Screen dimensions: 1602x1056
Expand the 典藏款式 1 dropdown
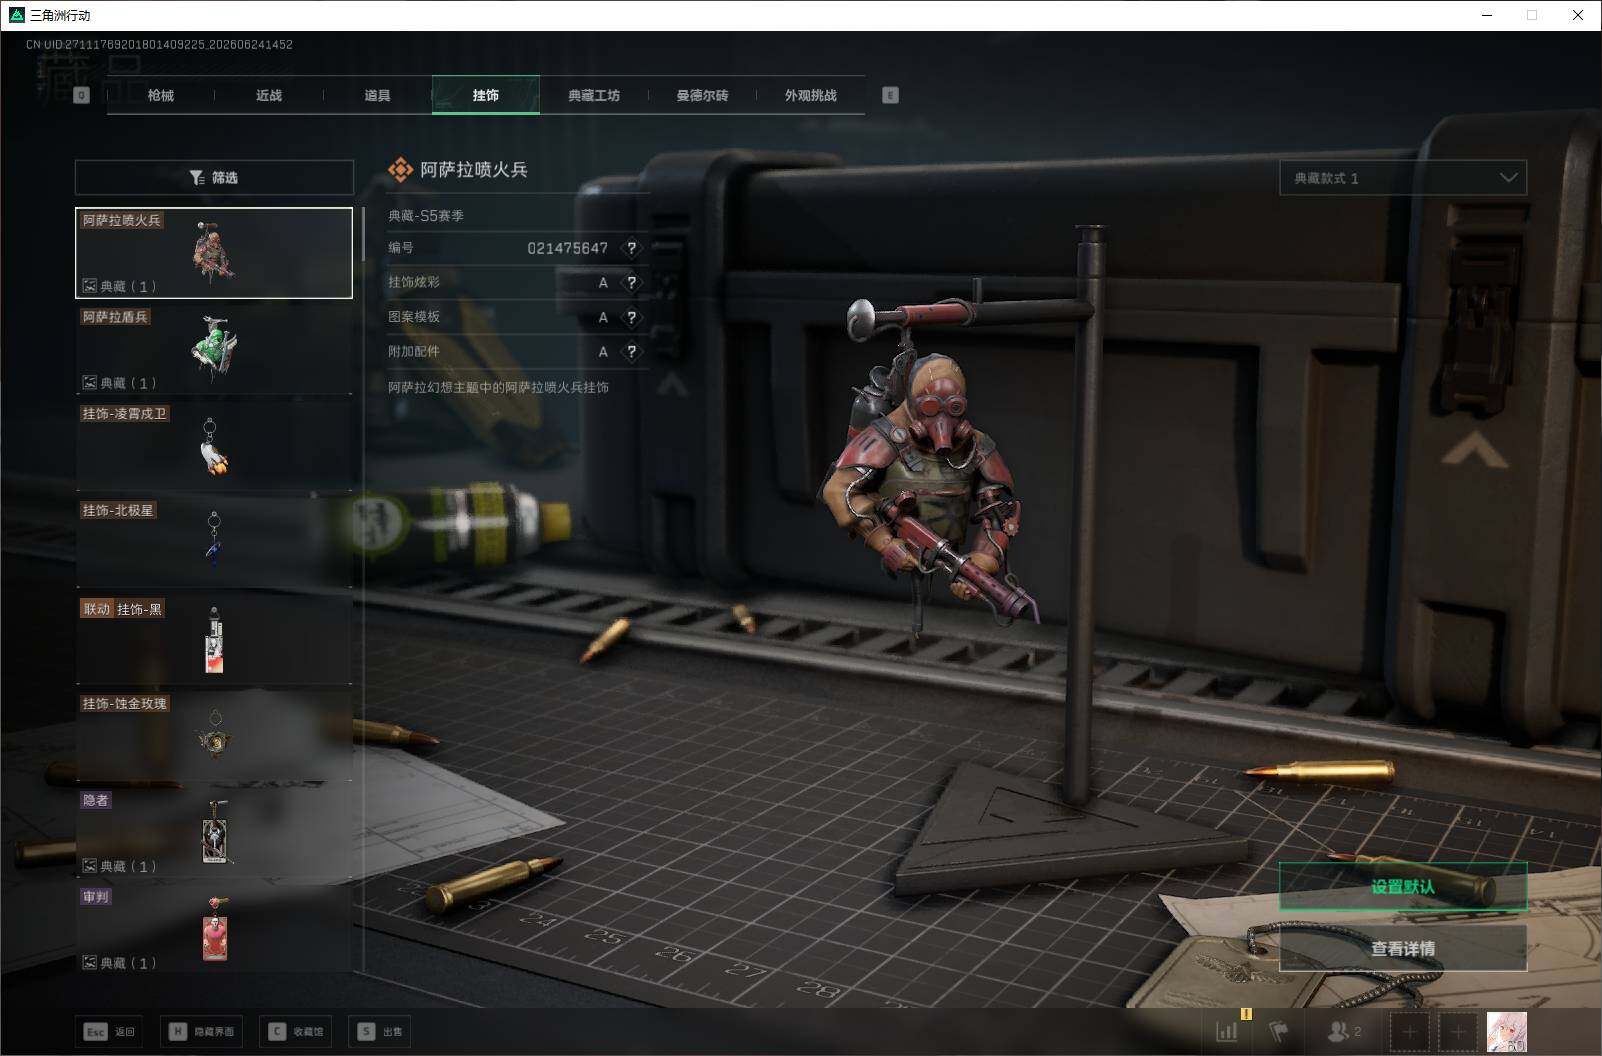point(1403,178)
